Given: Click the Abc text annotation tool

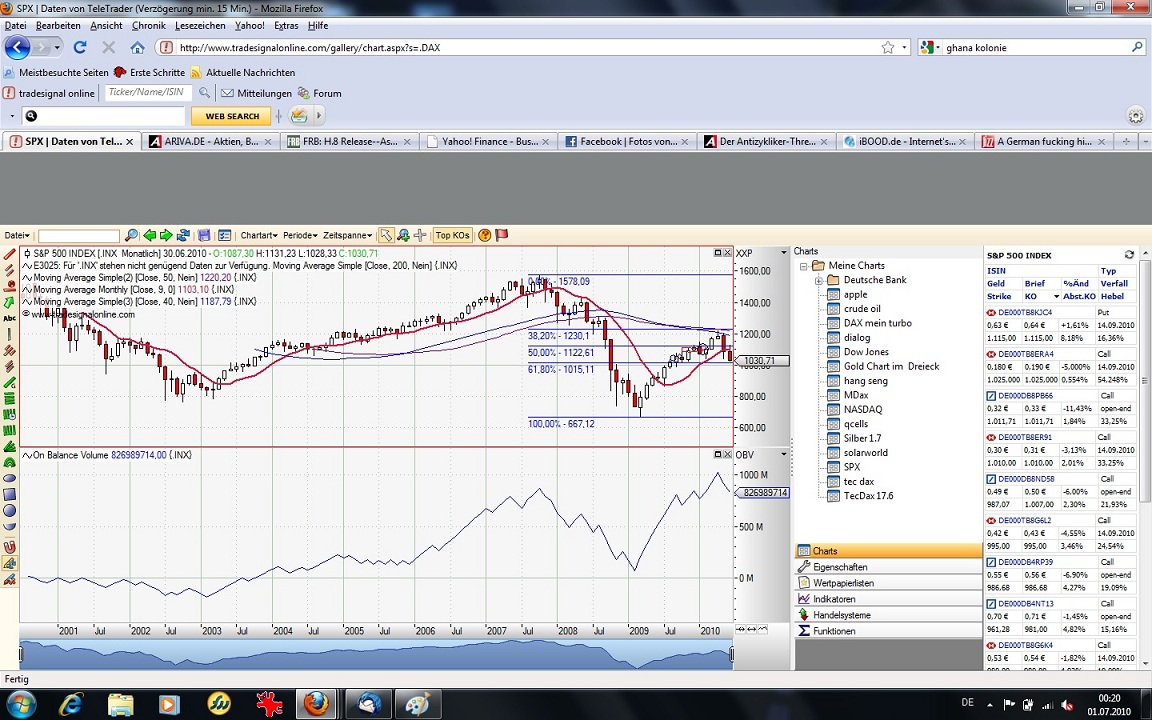Looking at the screenshot, I should pyautogui.click(x=10, y=318).
